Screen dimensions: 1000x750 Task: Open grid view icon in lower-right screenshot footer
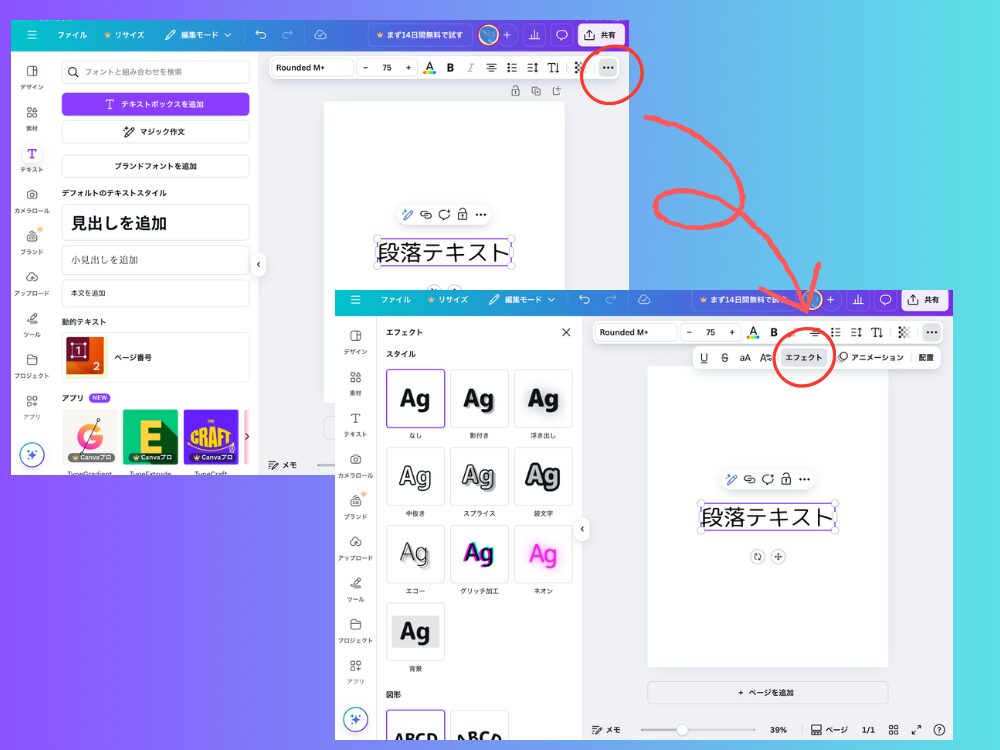pos(893,730)
